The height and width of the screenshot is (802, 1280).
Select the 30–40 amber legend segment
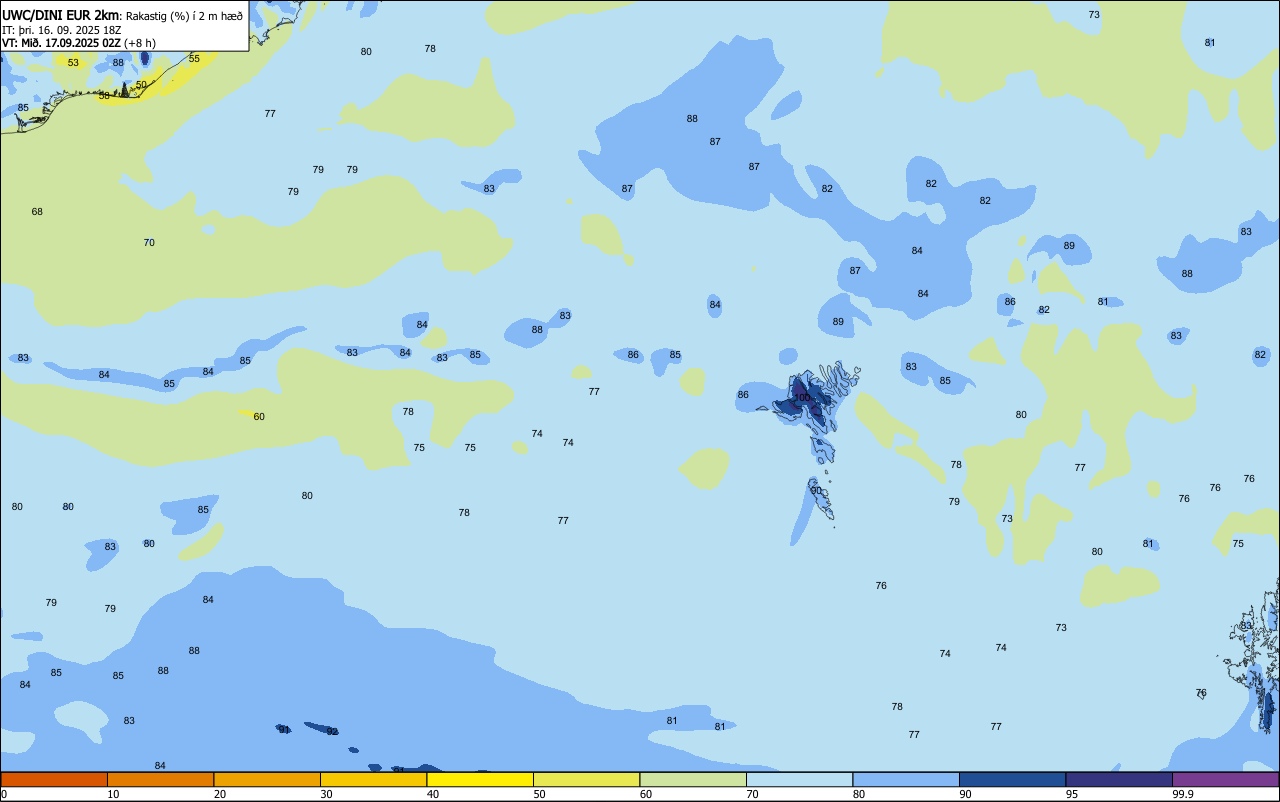[373, 779]
